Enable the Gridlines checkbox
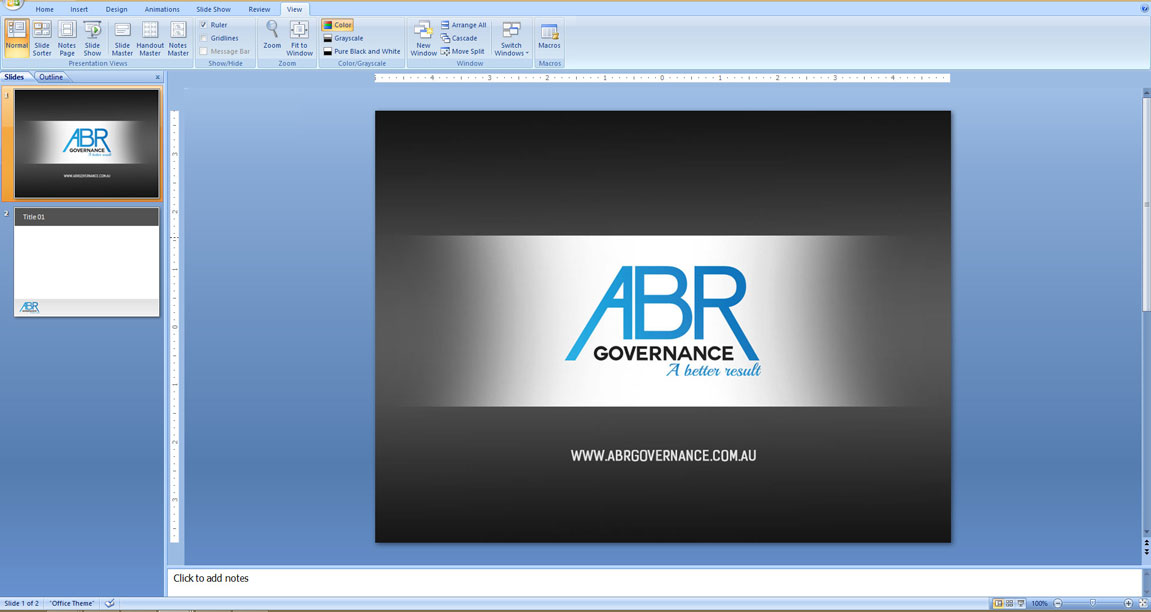The image size is (1151, 612). pos(204,38)
